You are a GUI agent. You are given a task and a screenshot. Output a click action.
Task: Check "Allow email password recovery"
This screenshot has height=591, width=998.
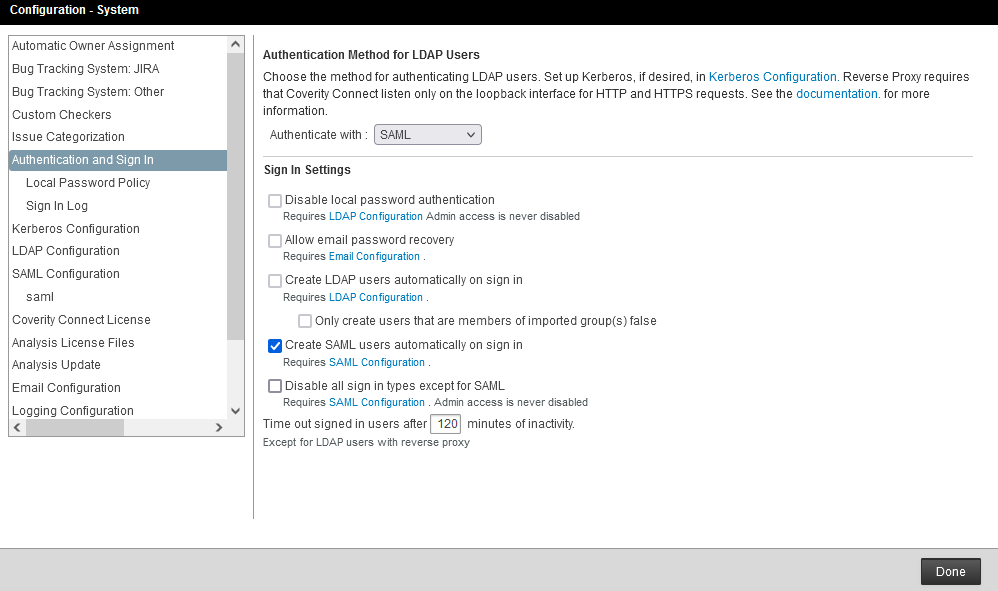[275, 240]
